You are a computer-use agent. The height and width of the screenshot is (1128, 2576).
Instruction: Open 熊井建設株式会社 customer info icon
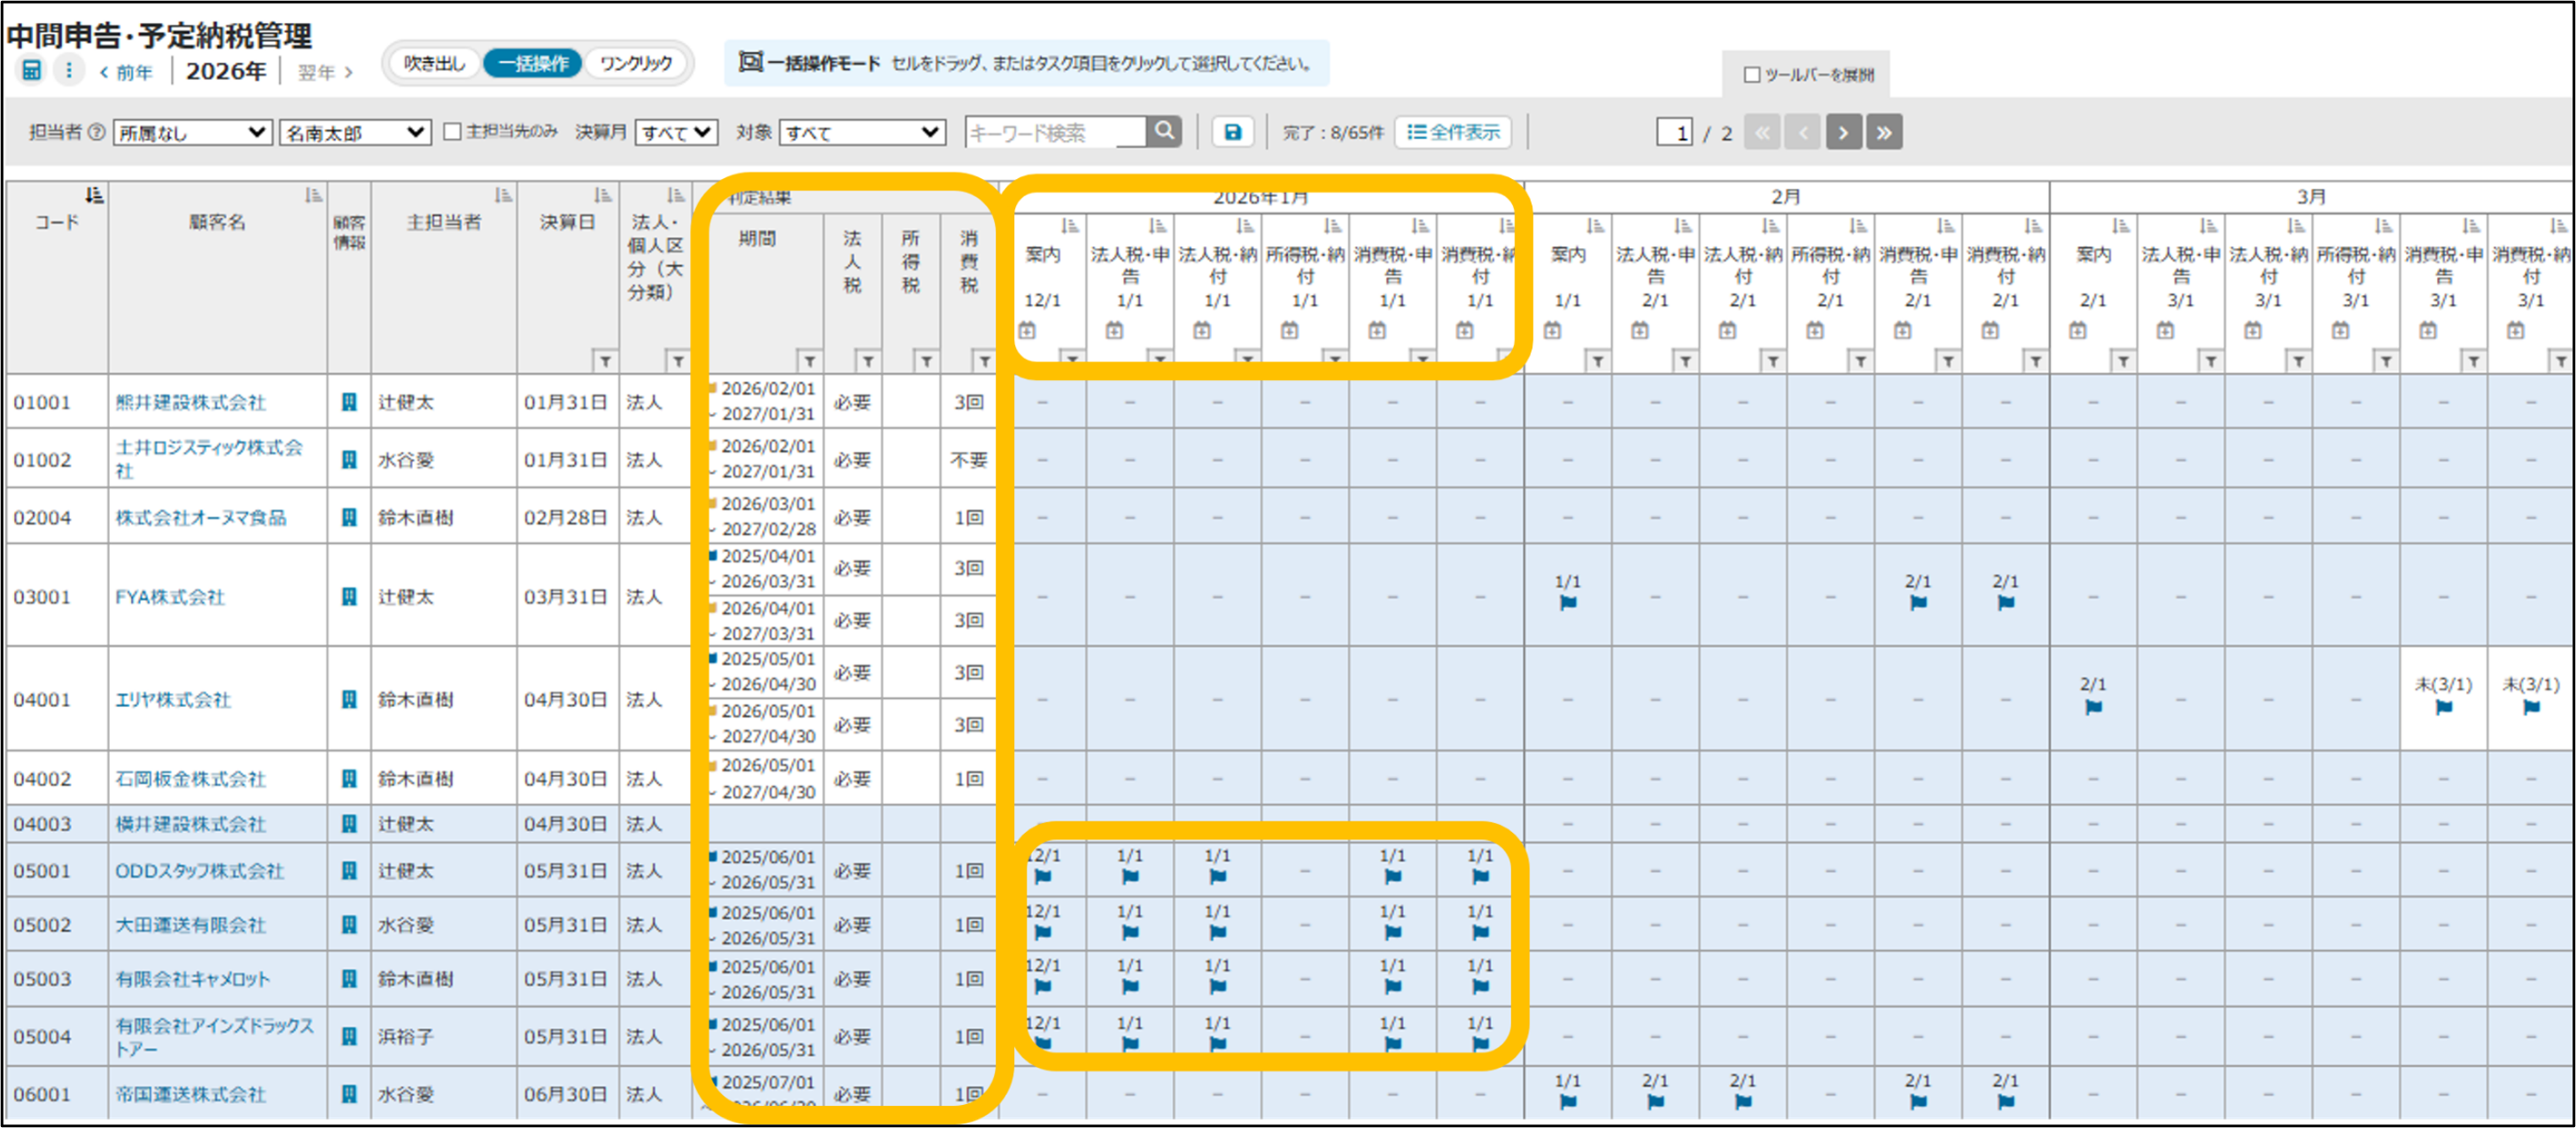tap(349, 402)
